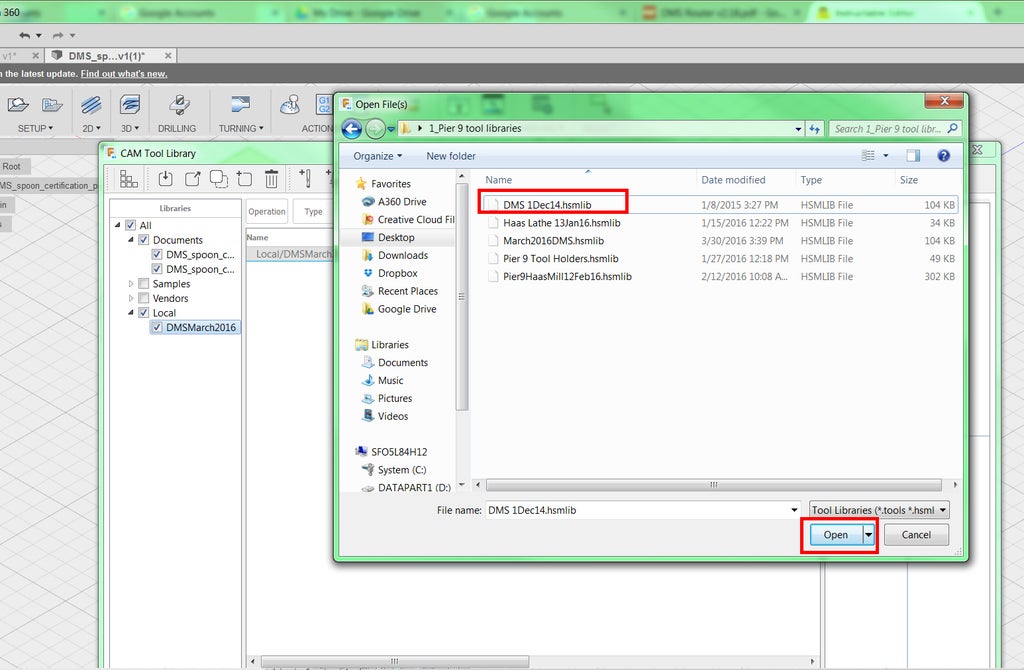Screen dimensions: 1024x670
Task: Click the change view icon in Open File dialog
Action: pyautogui.click(x=868, y=155)
